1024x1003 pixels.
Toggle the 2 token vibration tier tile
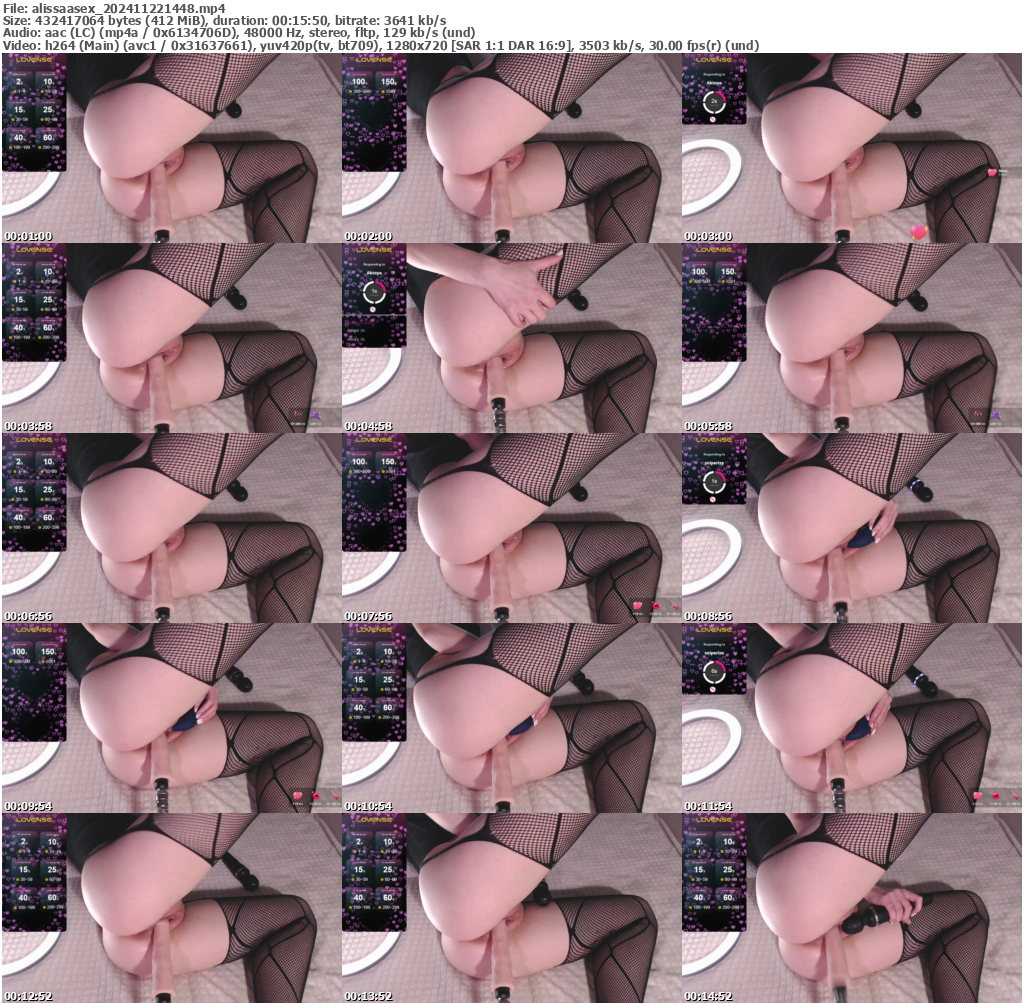18,82
